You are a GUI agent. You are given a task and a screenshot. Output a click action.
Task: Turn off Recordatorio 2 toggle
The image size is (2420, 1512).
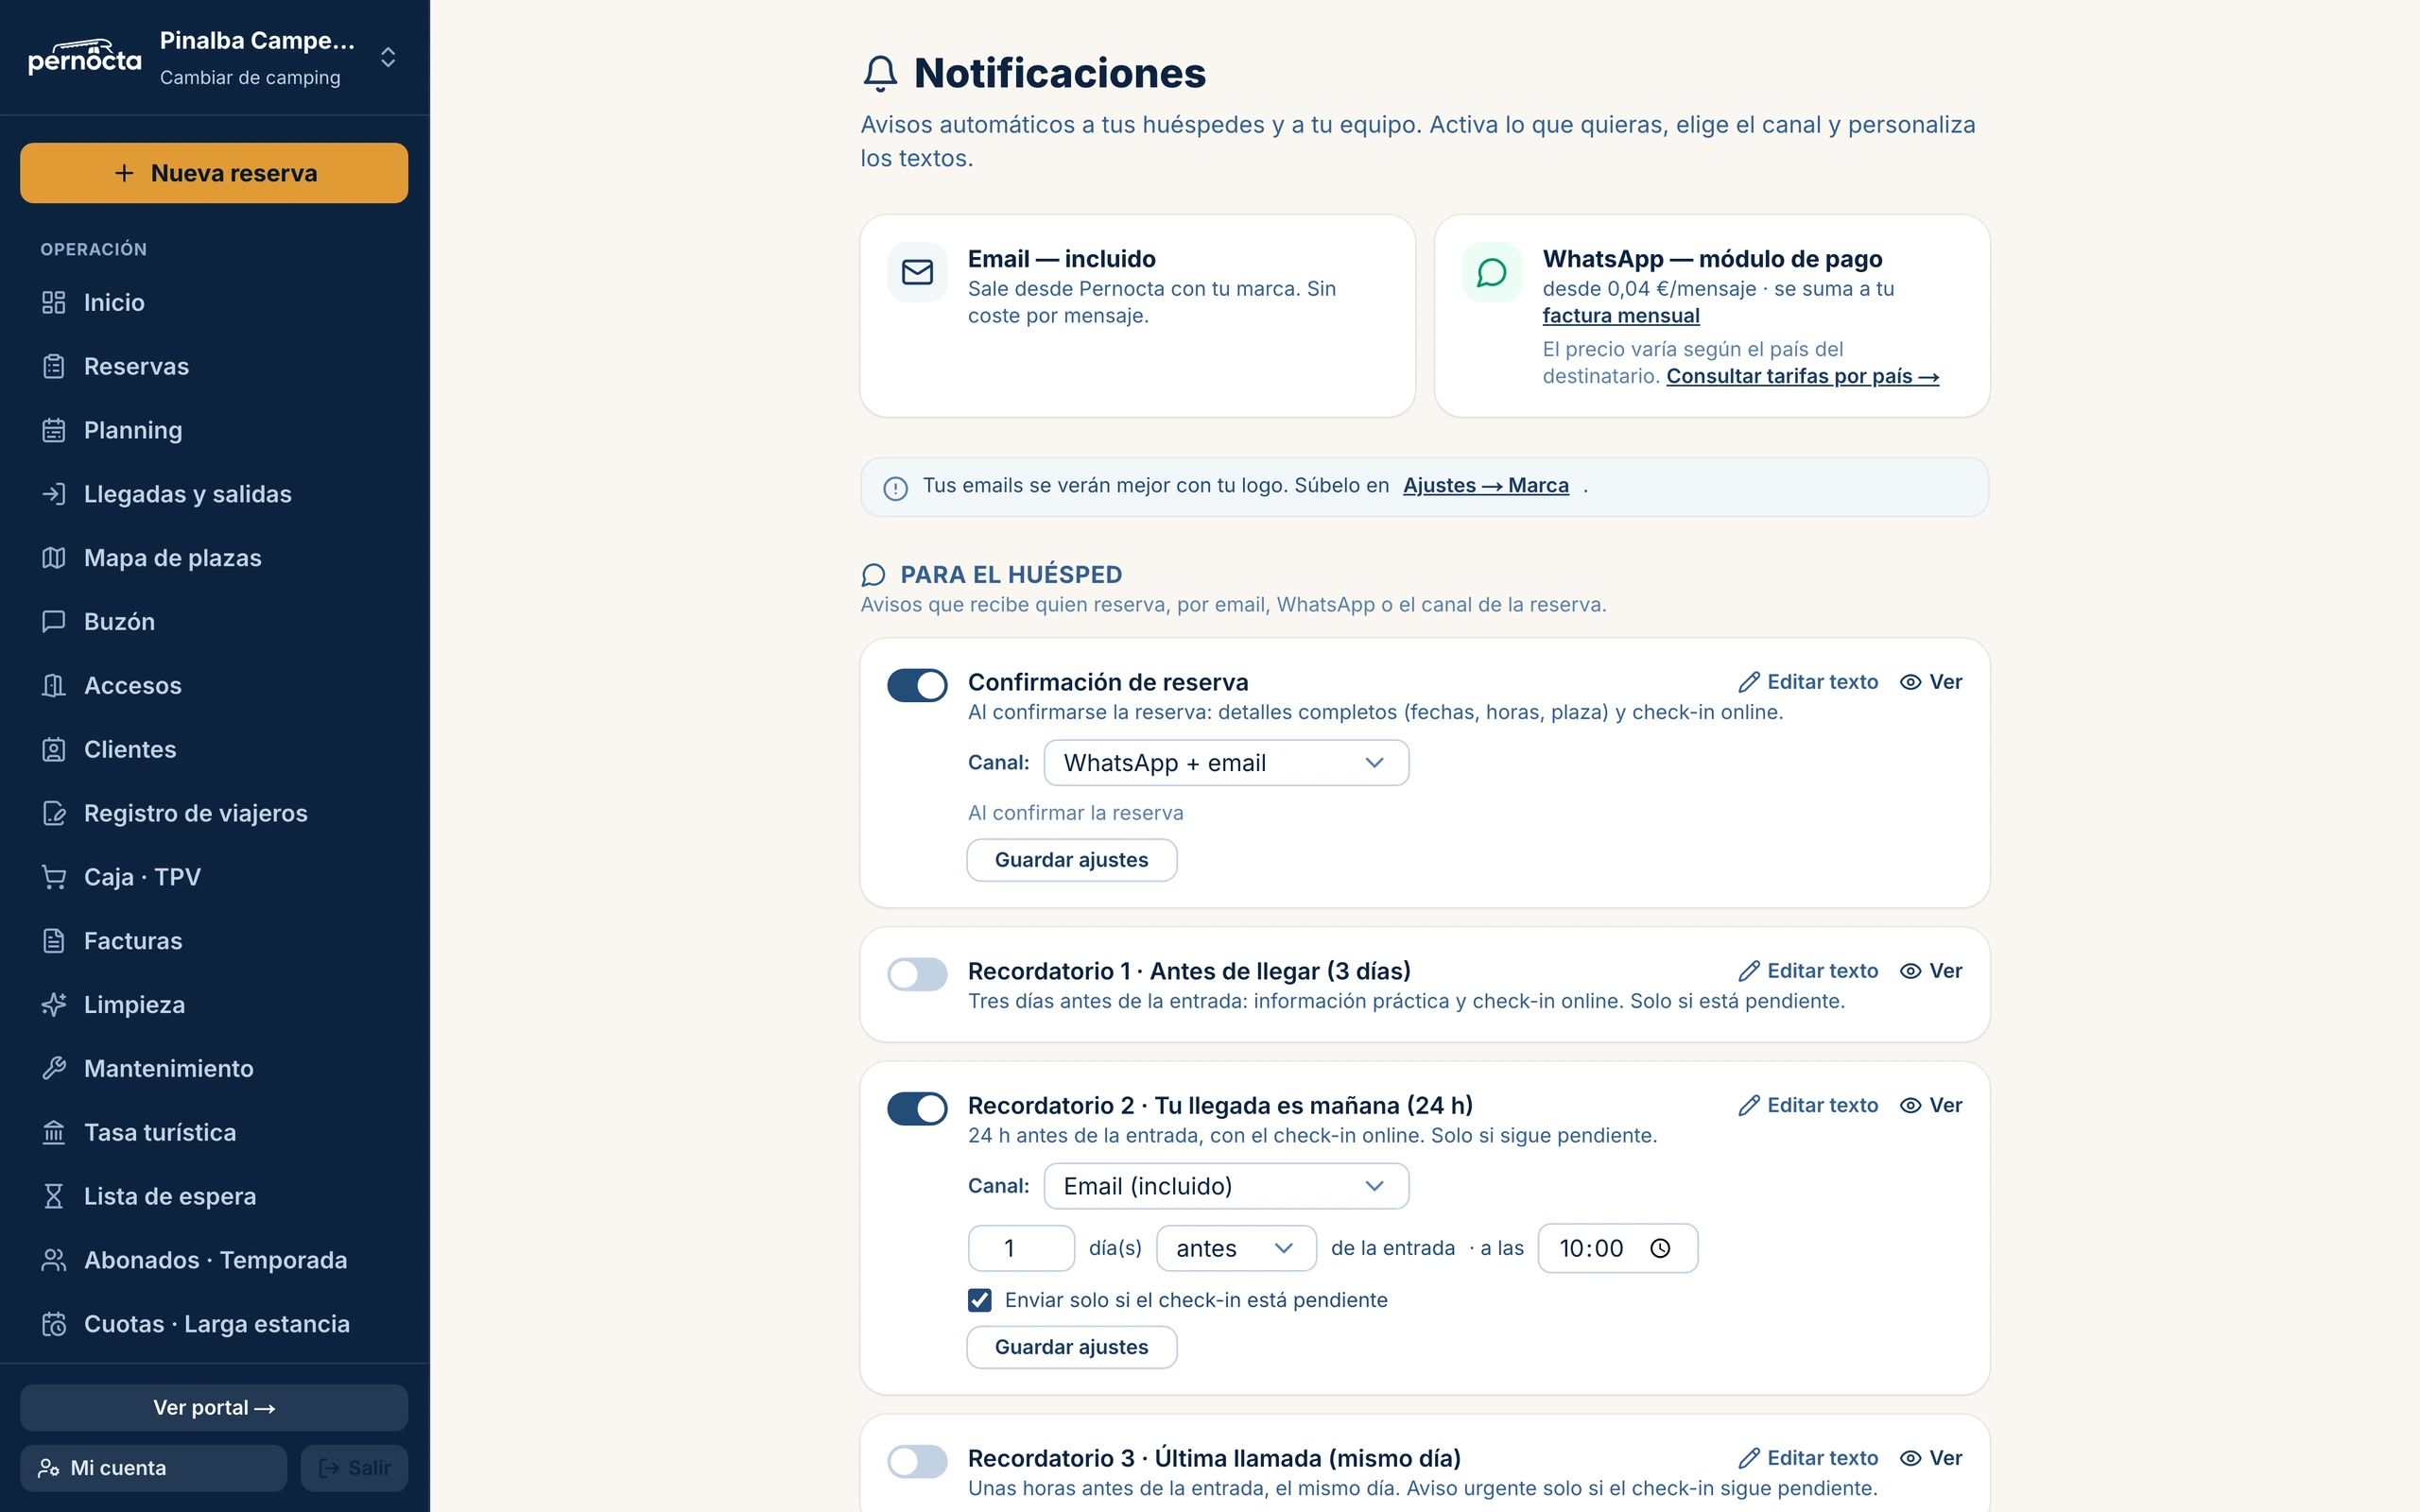pos(917,1108)
